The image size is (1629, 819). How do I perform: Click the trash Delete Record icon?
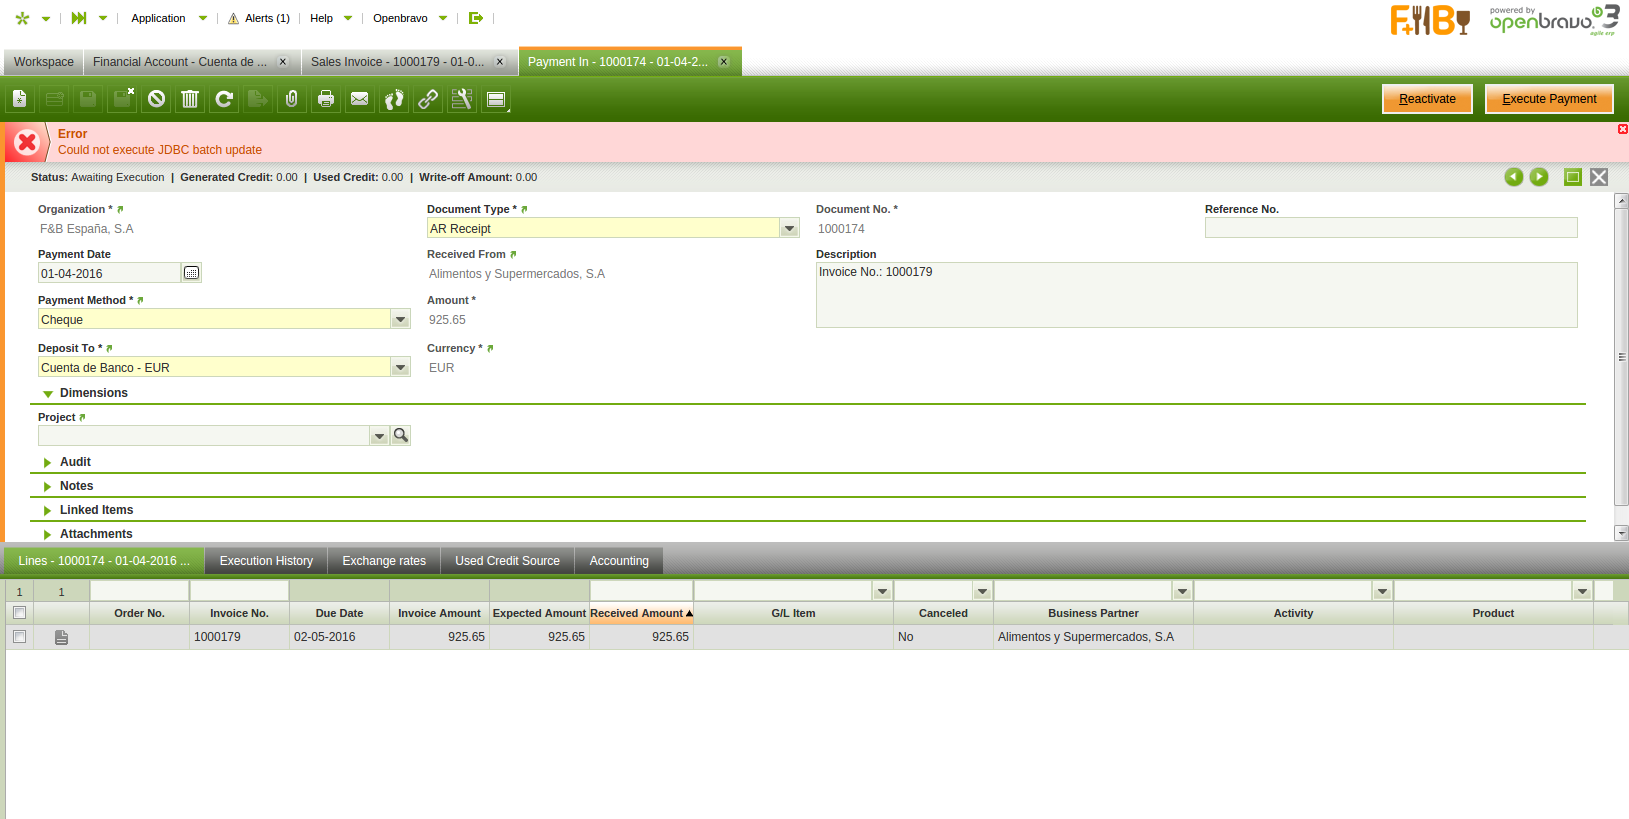click(190, 99)
